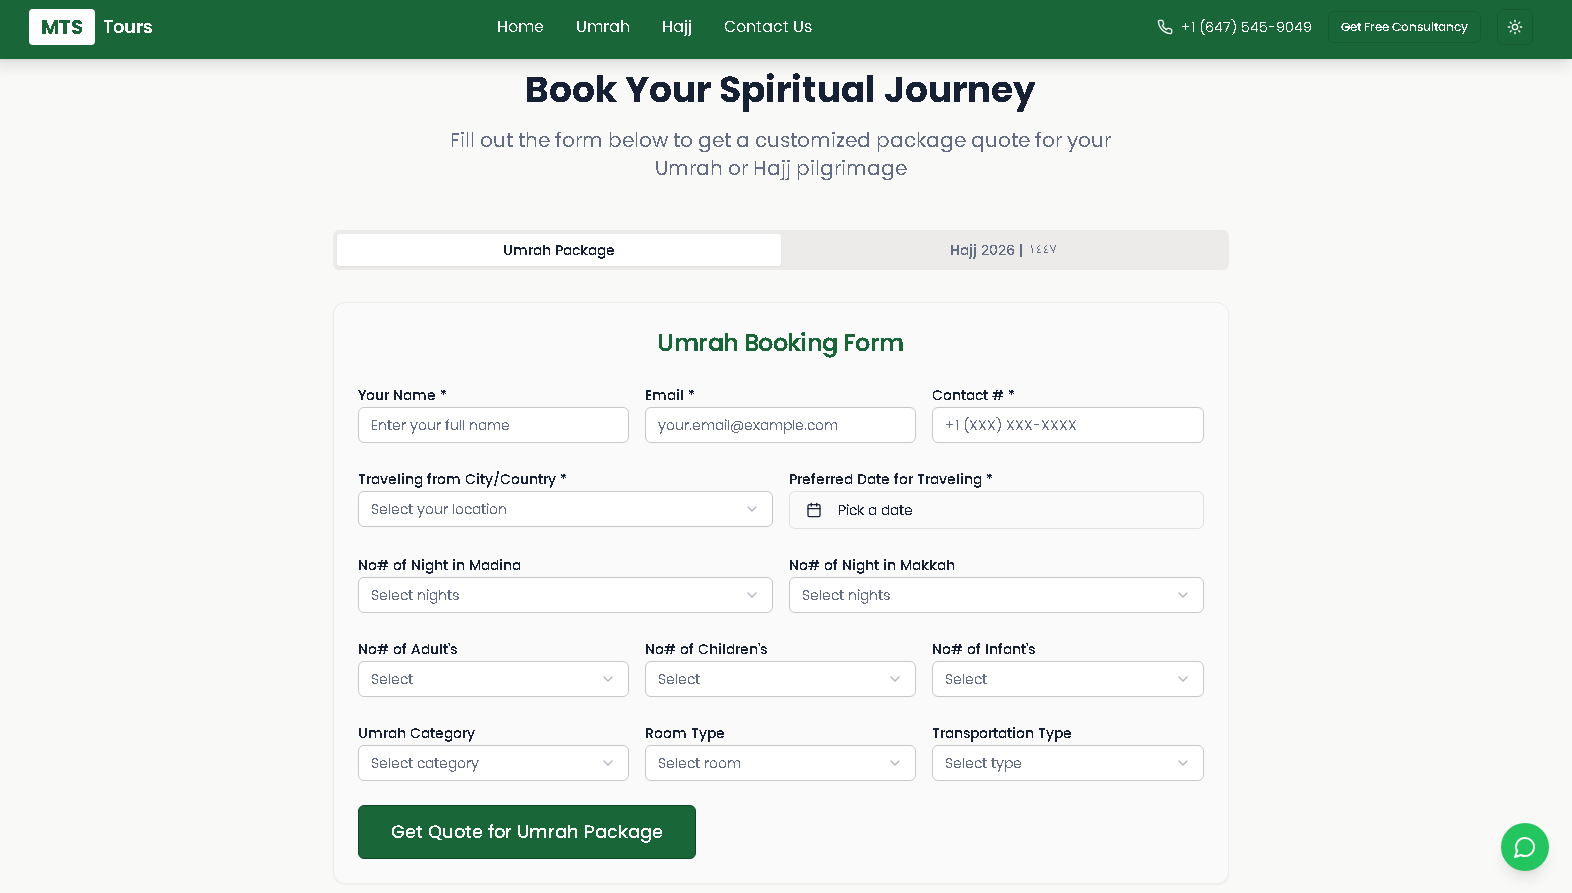1572x893 pixels.
Task: Click the phone icon in header
Action: click(x=1165, y=27)
